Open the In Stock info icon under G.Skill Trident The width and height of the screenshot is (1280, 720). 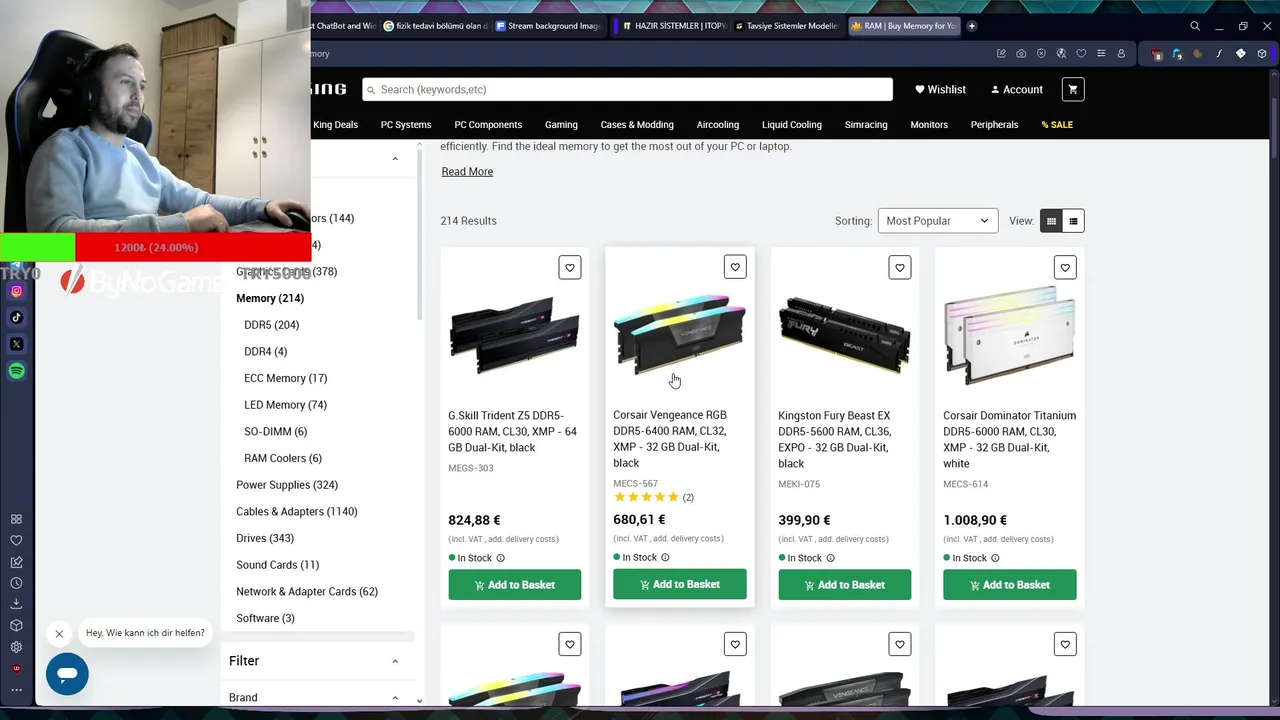pyautogui.click(x=501, y=558)
